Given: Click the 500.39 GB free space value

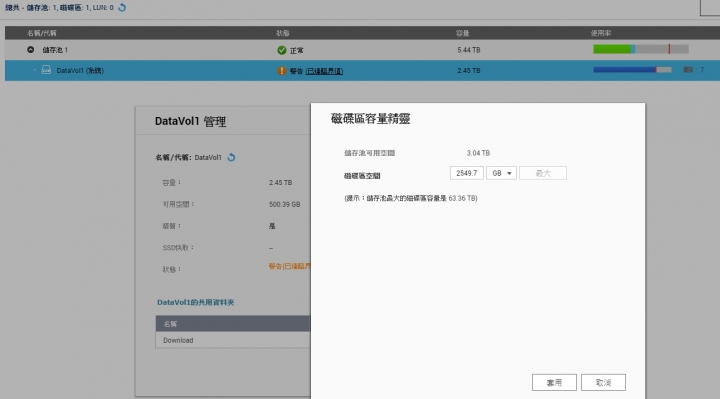Looking at the screenshot, I should pos(284,204).
